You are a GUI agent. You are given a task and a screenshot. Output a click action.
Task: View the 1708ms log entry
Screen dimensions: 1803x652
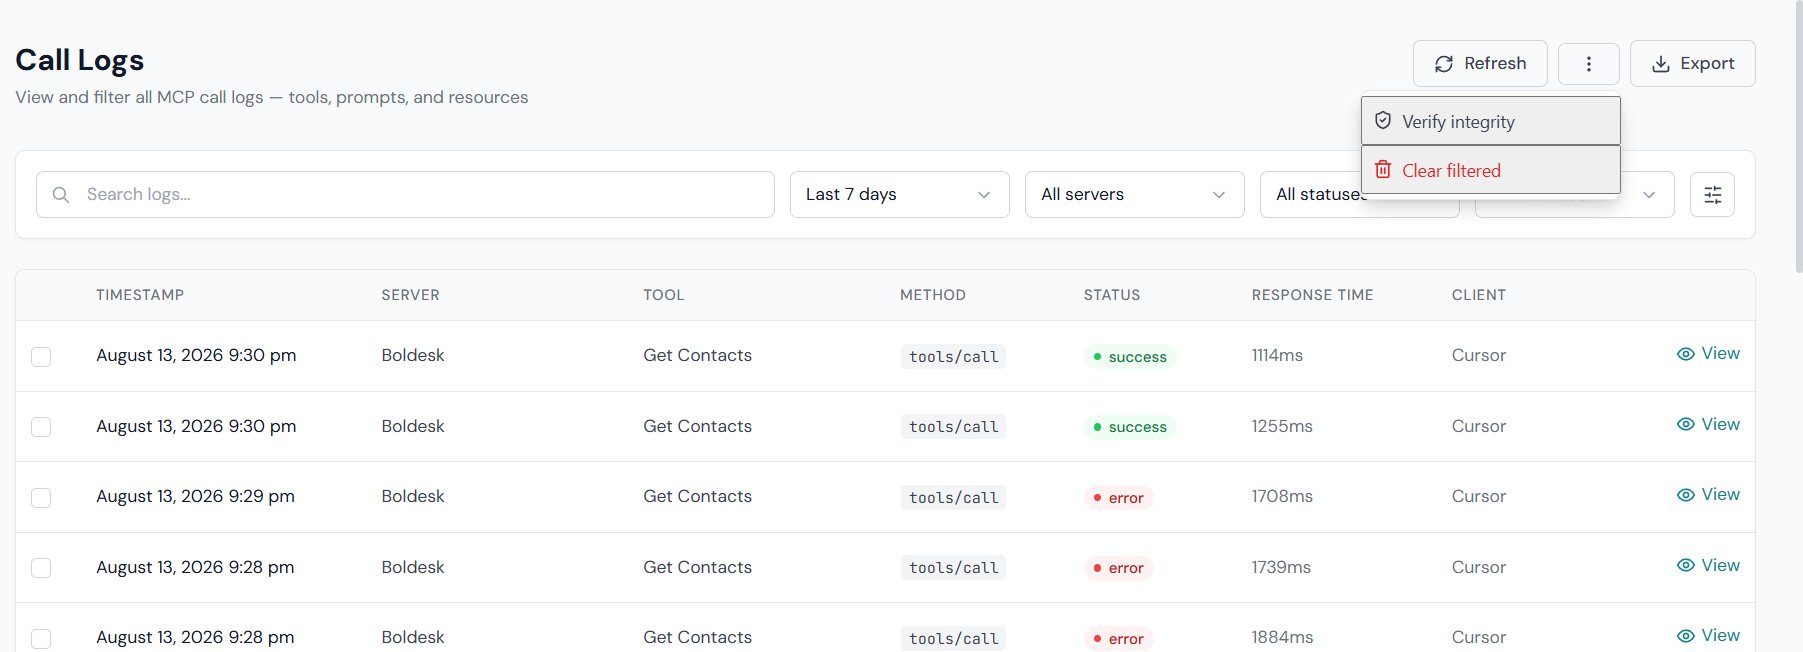coord(1708,495)
